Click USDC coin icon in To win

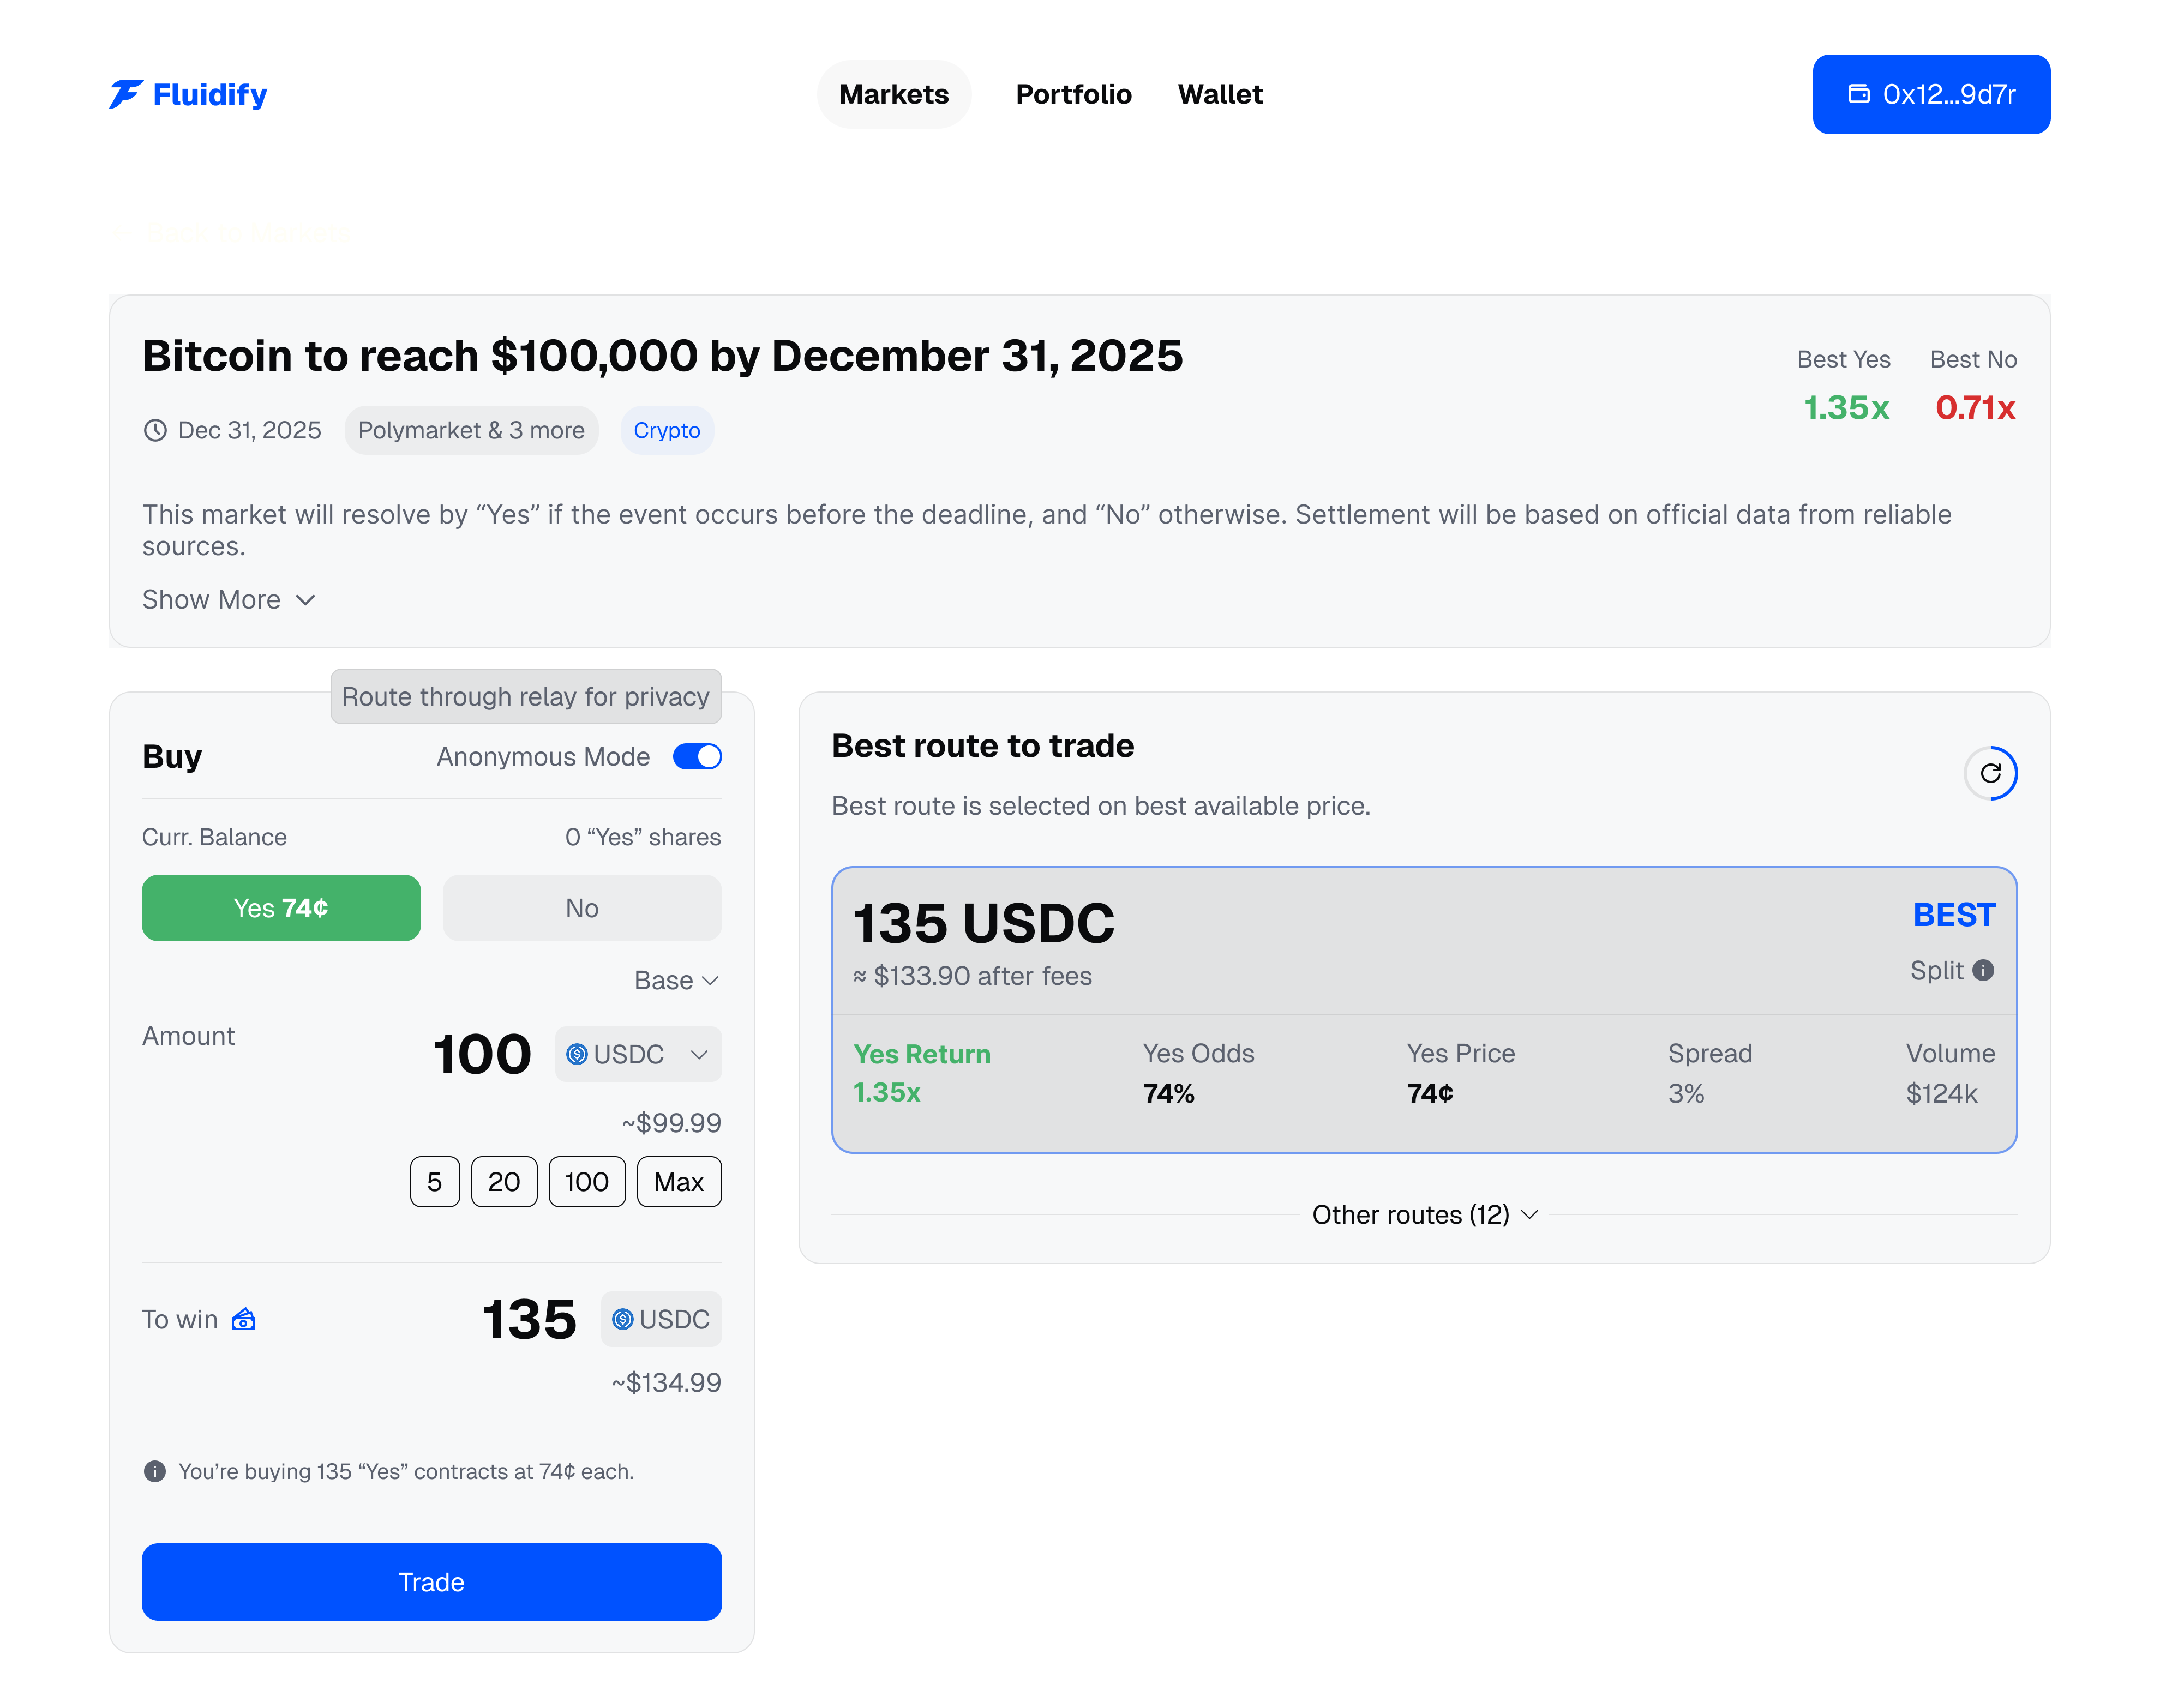pos(623,1320)
